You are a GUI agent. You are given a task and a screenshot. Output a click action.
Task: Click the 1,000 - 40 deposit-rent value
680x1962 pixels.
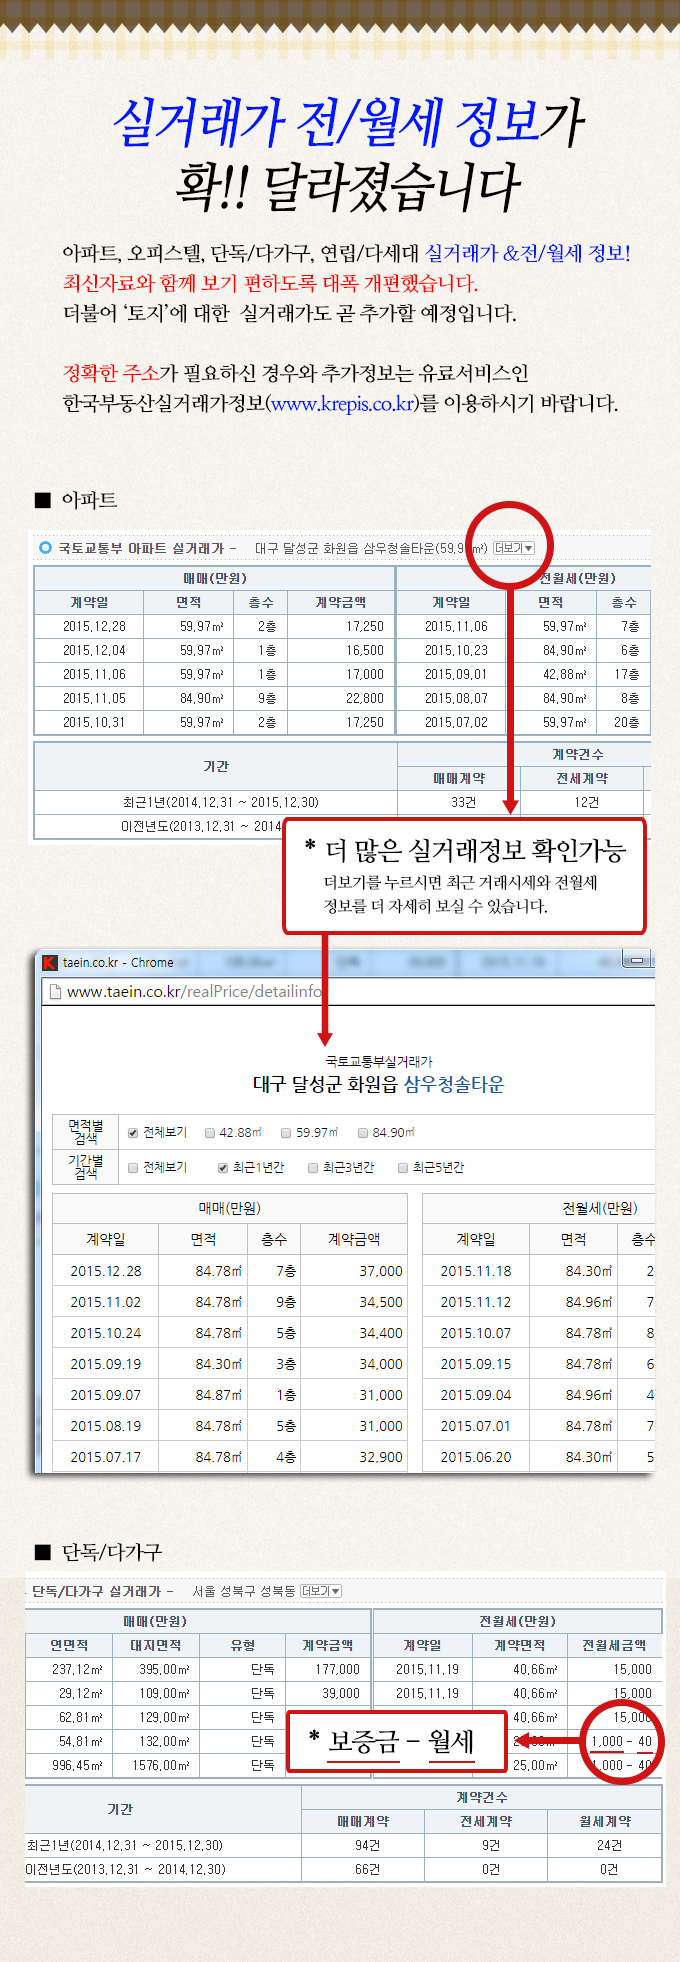tap(621, 1741)
